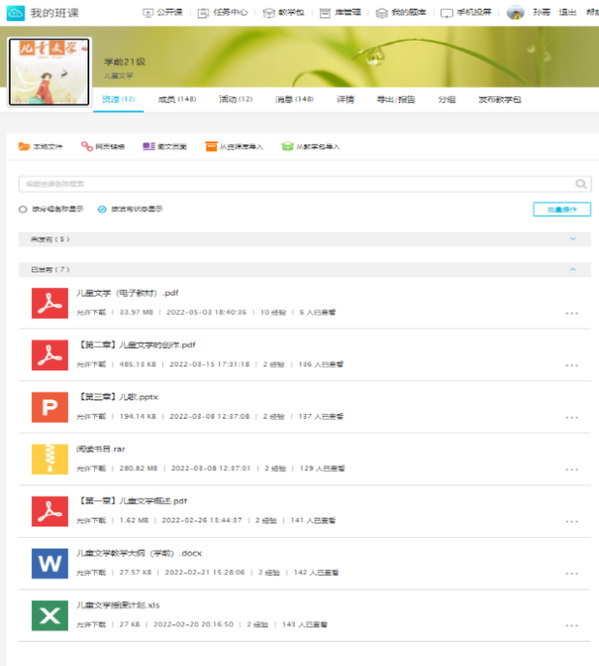The width and height of the screenshot is (599, 666).
Task: Open more options for the .docx file
Action: tap(572, 573)
